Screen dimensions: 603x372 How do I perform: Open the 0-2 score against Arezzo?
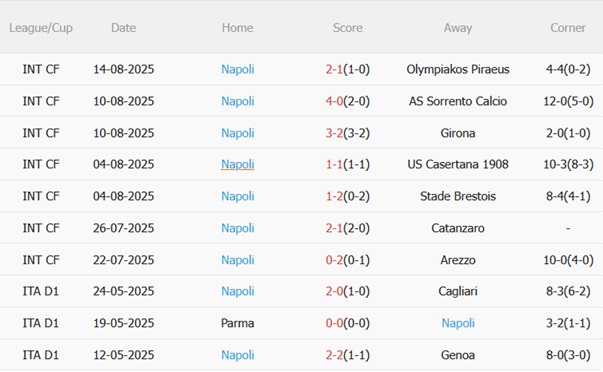click(x=334, y=260)
